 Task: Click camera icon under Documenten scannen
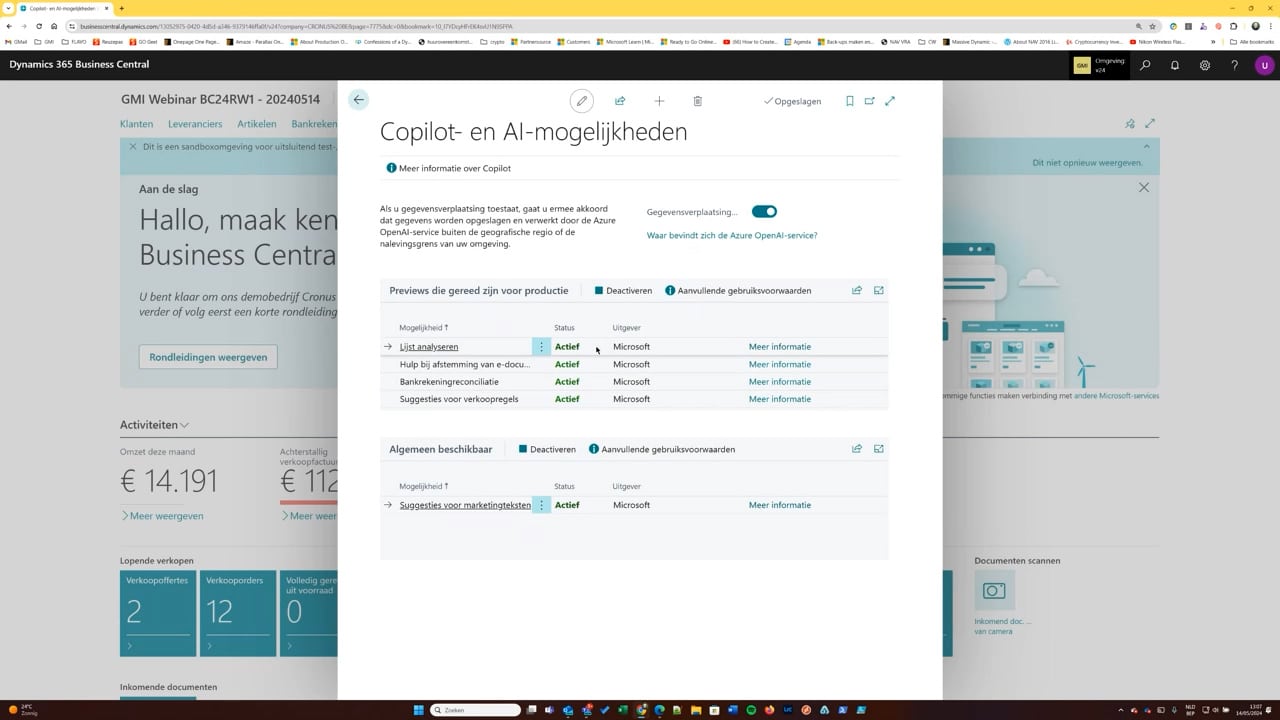coord(994,590)
